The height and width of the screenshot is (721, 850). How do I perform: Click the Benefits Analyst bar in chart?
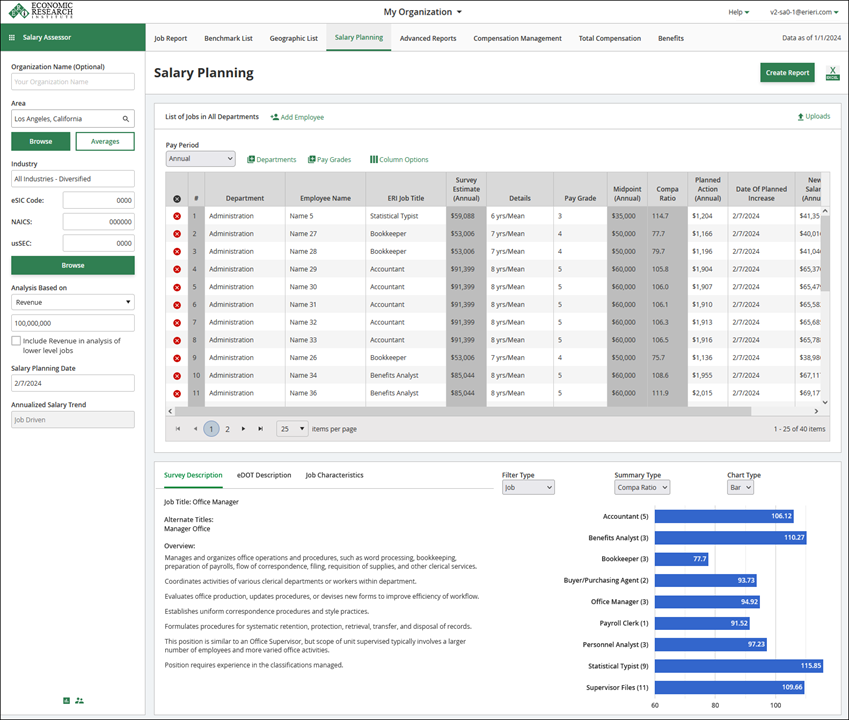pyautogui.click(x=730, y=537)
